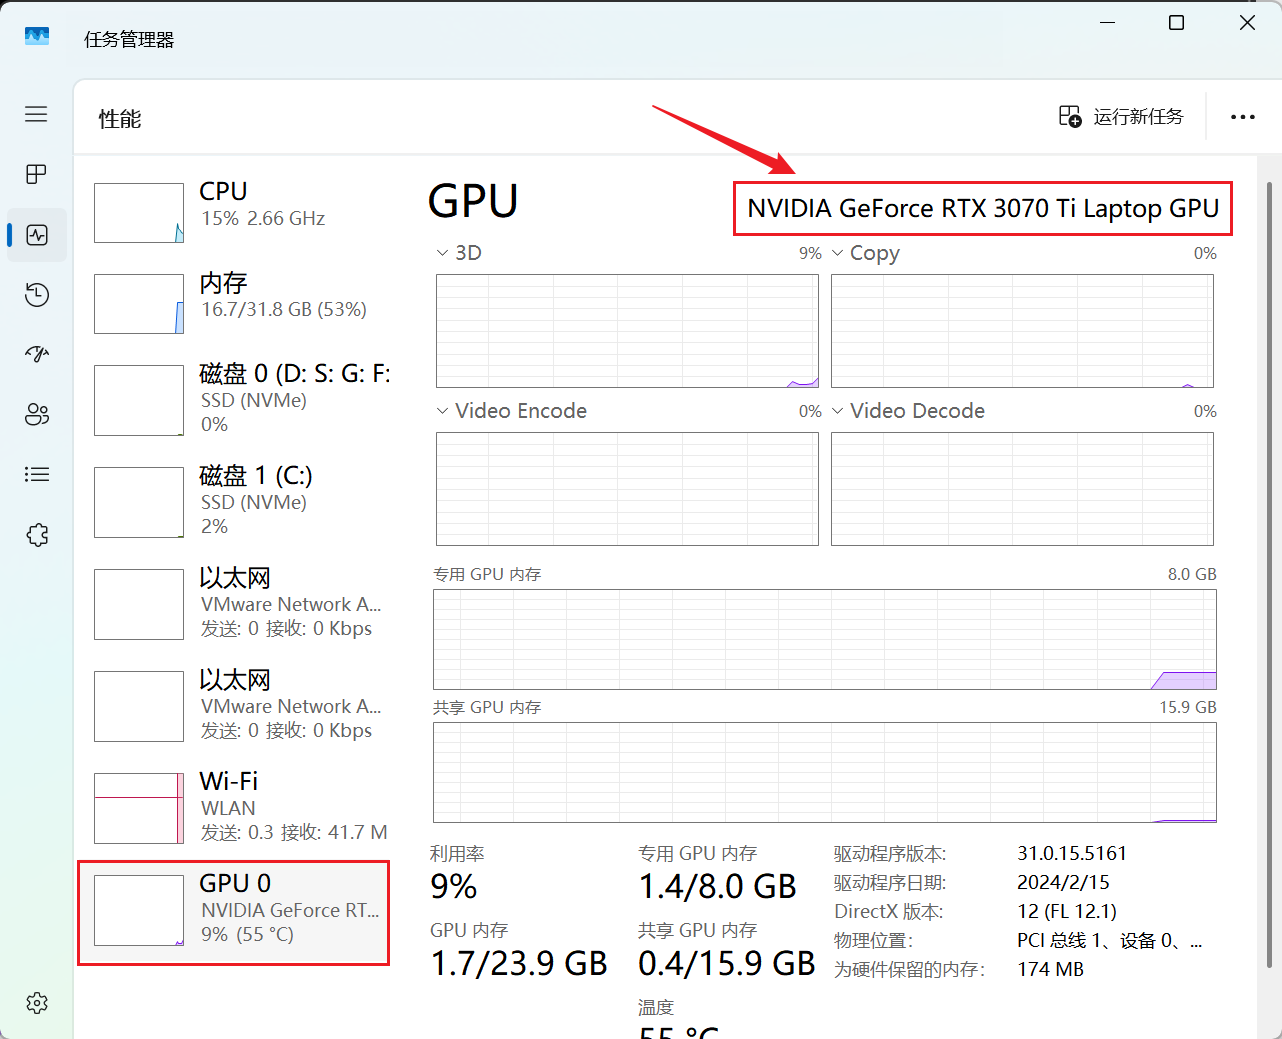Open the Details list icon
The image size is (1282, 1039).
pyautogui.click(x=37, y=474)
